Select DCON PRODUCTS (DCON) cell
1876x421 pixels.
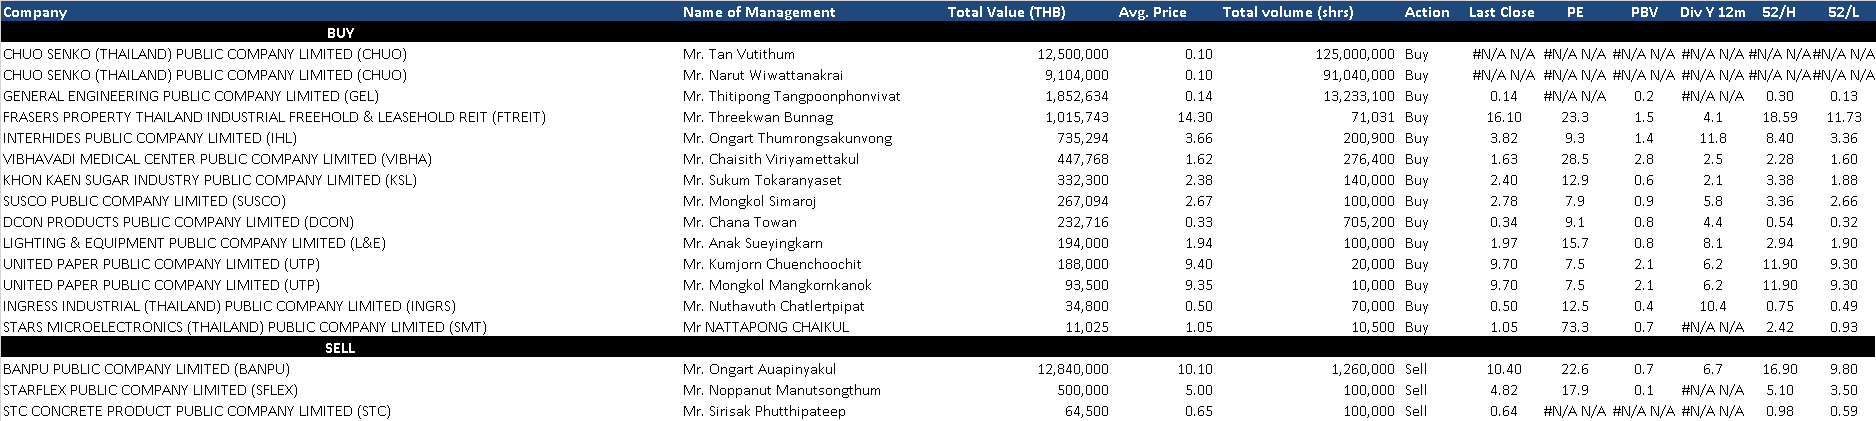pyautogui.click(x=178, y=222)
